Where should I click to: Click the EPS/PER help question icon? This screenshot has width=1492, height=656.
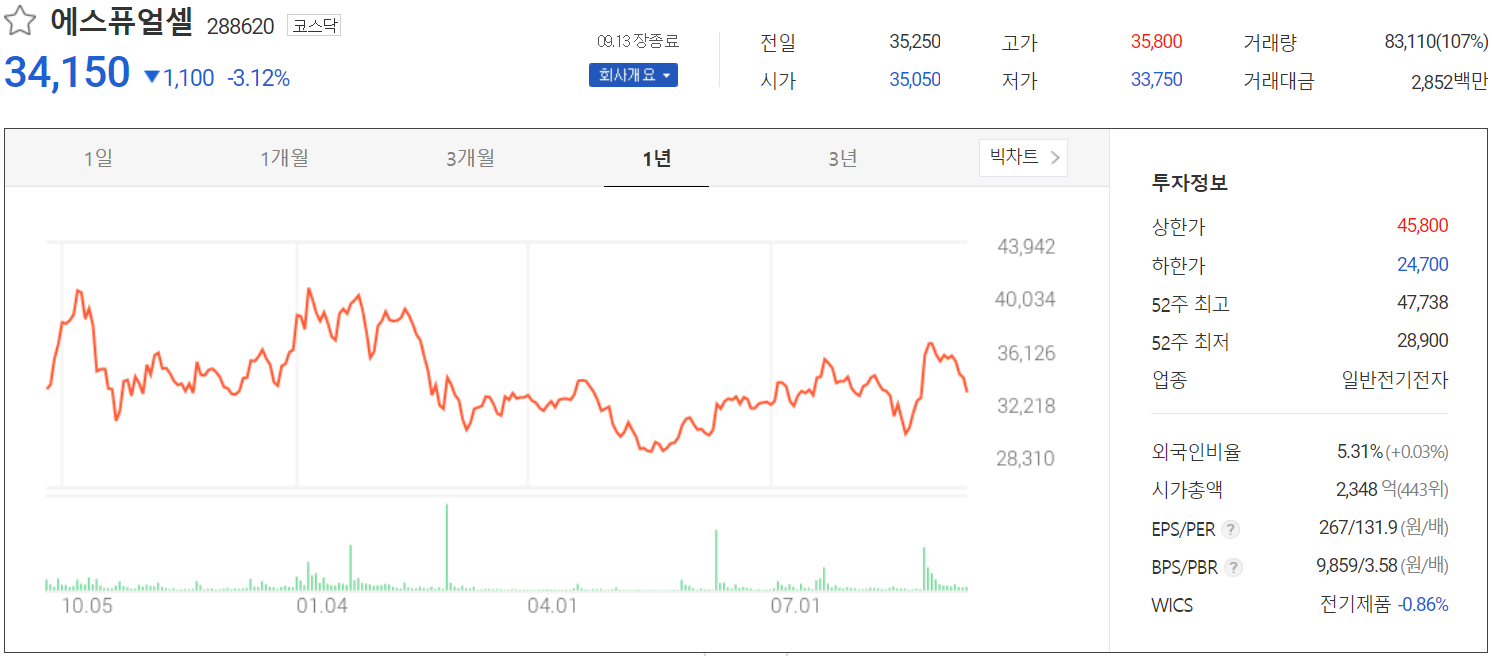(1231, 529)
